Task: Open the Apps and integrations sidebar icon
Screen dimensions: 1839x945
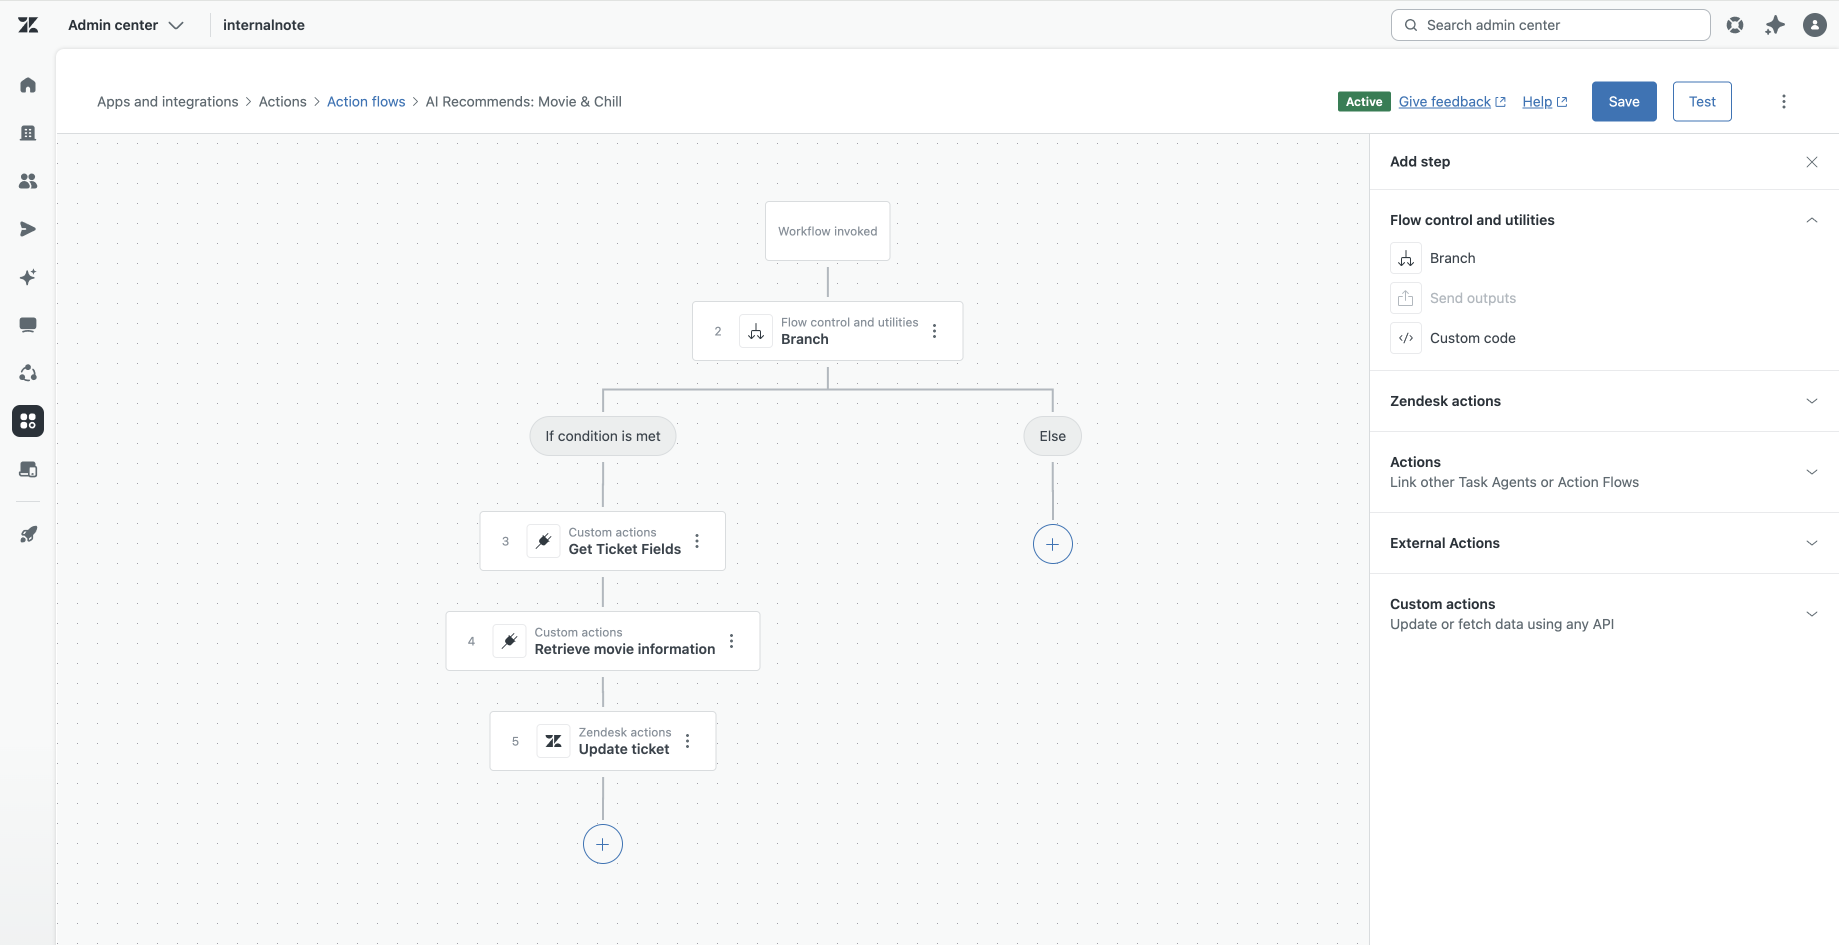Action: [28, 421]
